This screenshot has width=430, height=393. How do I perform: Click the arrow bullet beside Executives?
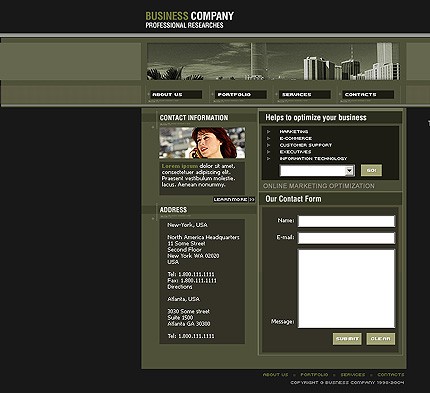coord(269,152)
